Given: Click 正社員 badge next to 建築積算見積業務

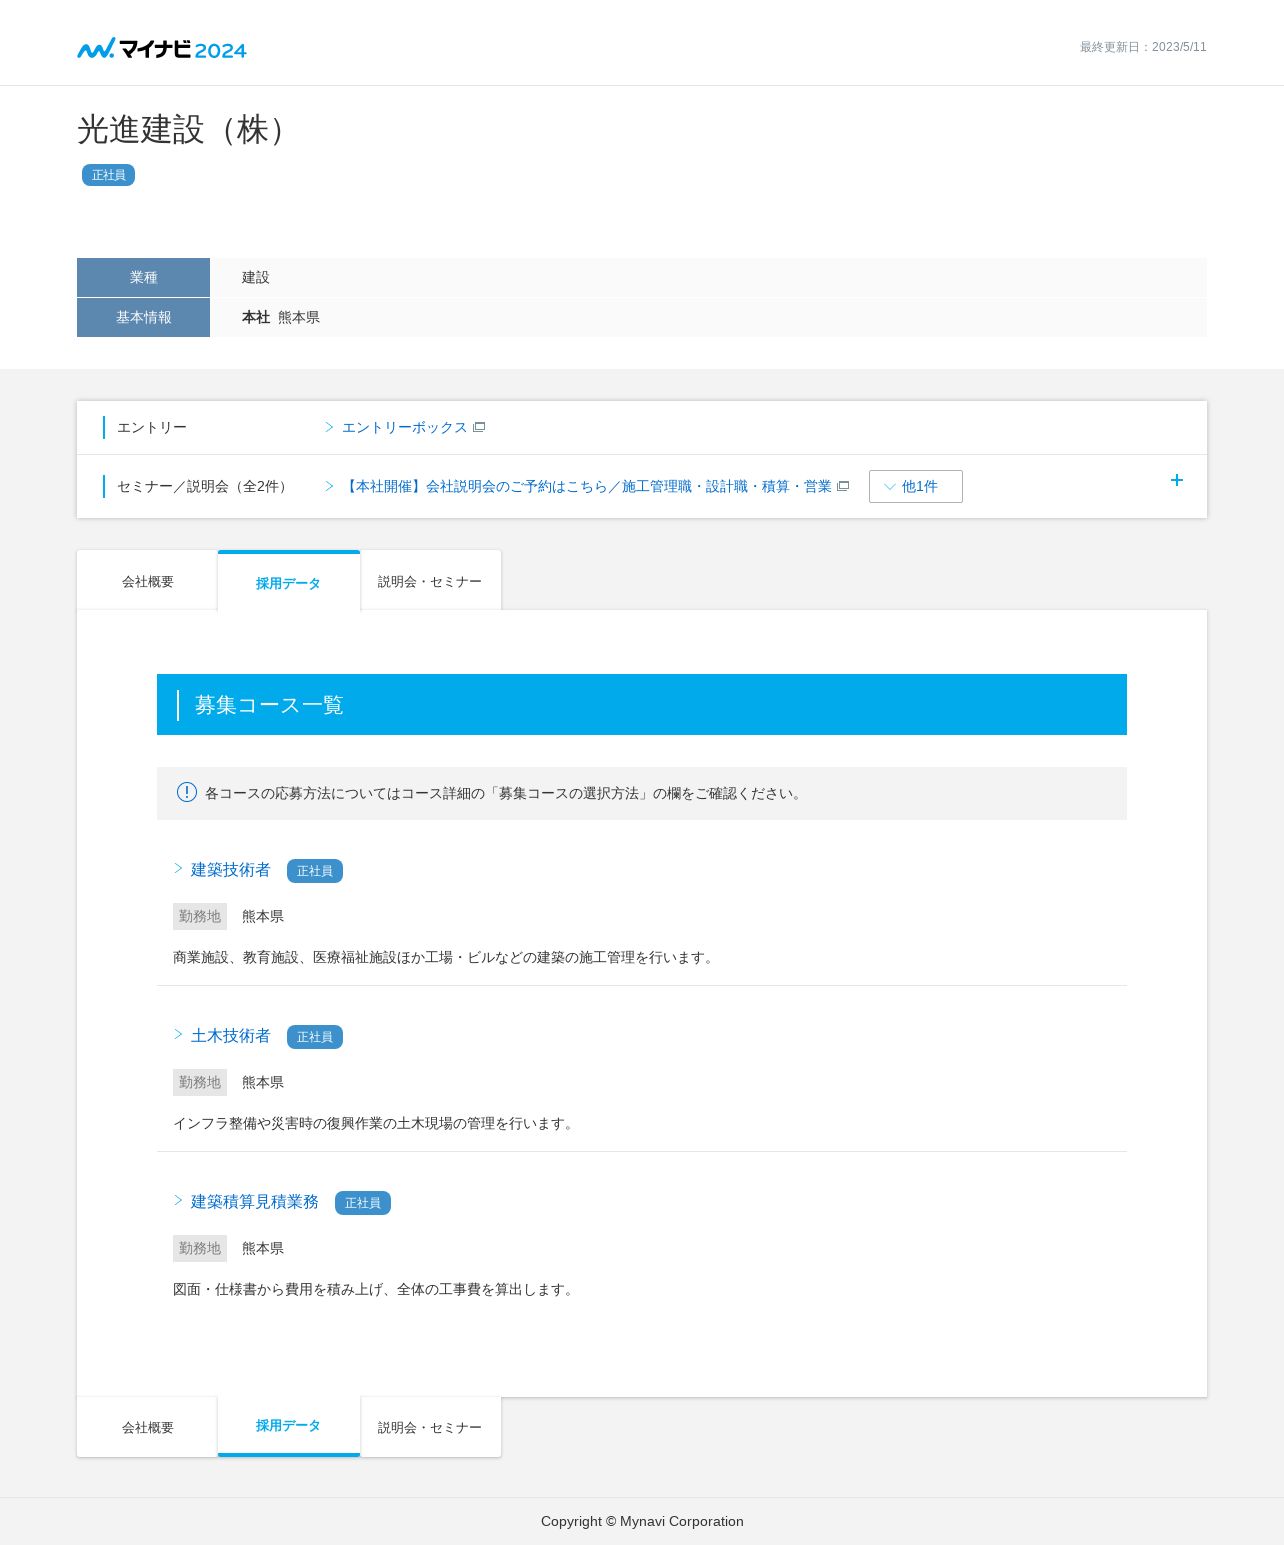Looking at the screenshot, I should 363,1203.
